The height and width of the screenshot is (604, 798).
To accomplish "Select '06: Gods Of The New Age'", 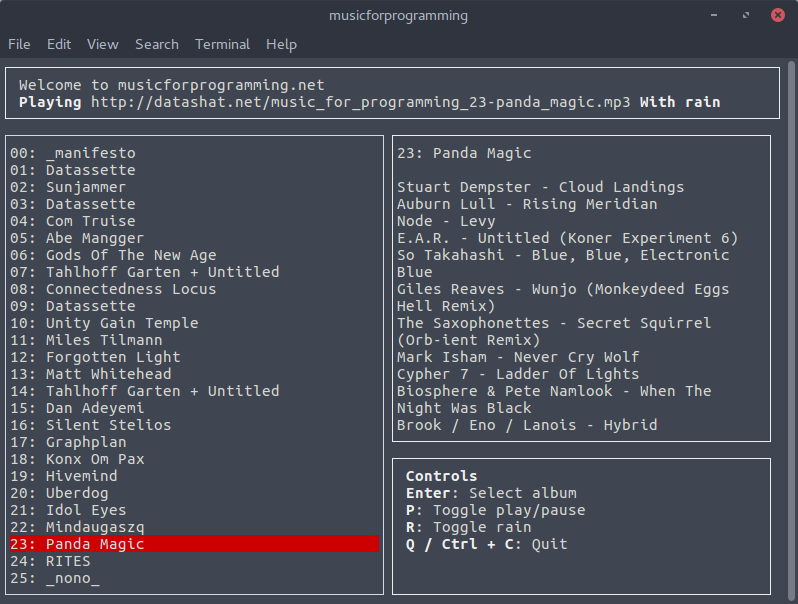I will click(194, 255).
